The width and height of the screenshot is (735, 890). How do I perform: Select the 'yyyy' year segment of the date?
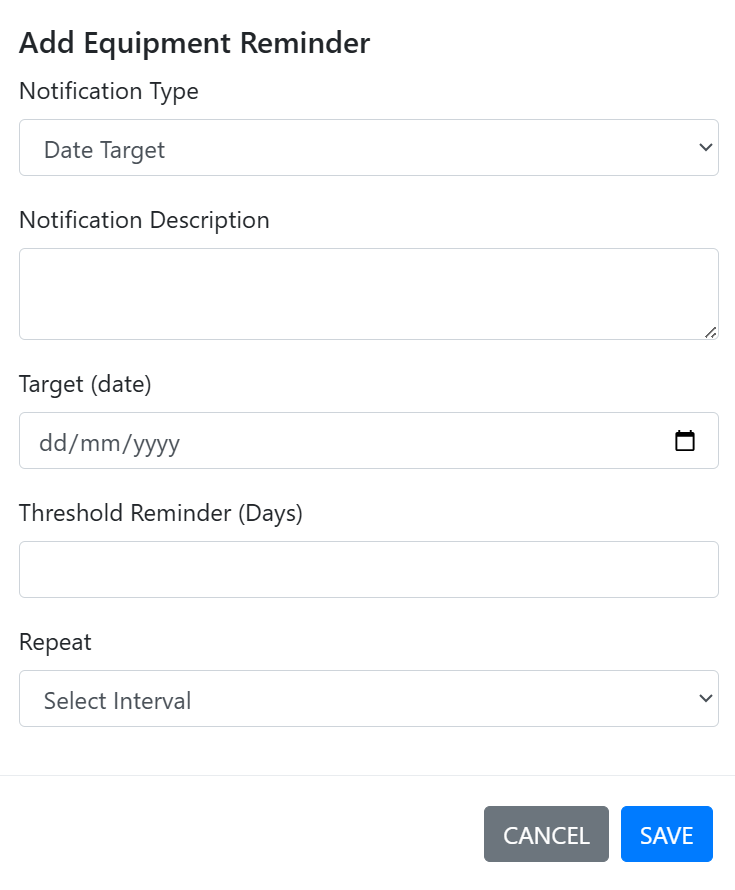pos(153,442)
